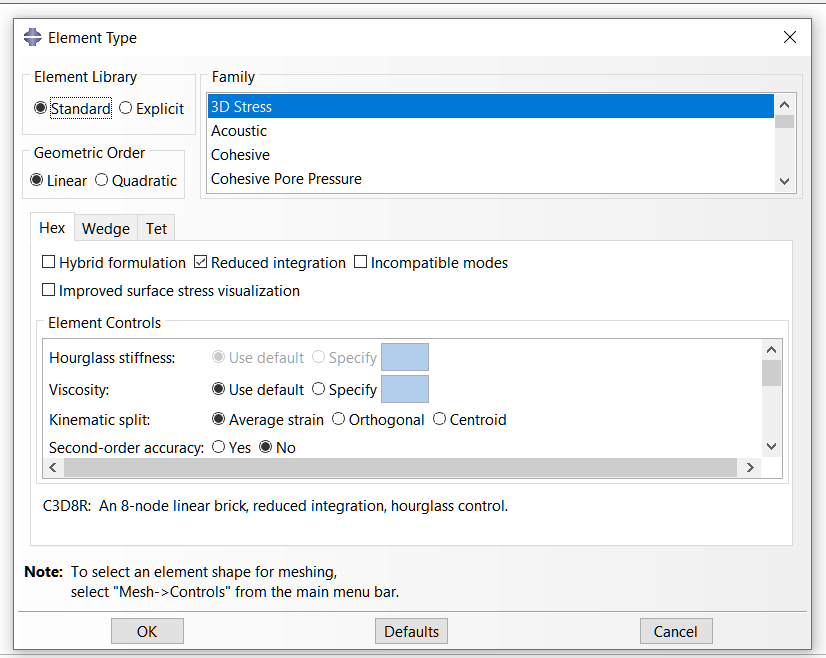Pick Cohesive Pore Pressure family
The width and height of the screenshot is (826, 658).
coord(286,179)
